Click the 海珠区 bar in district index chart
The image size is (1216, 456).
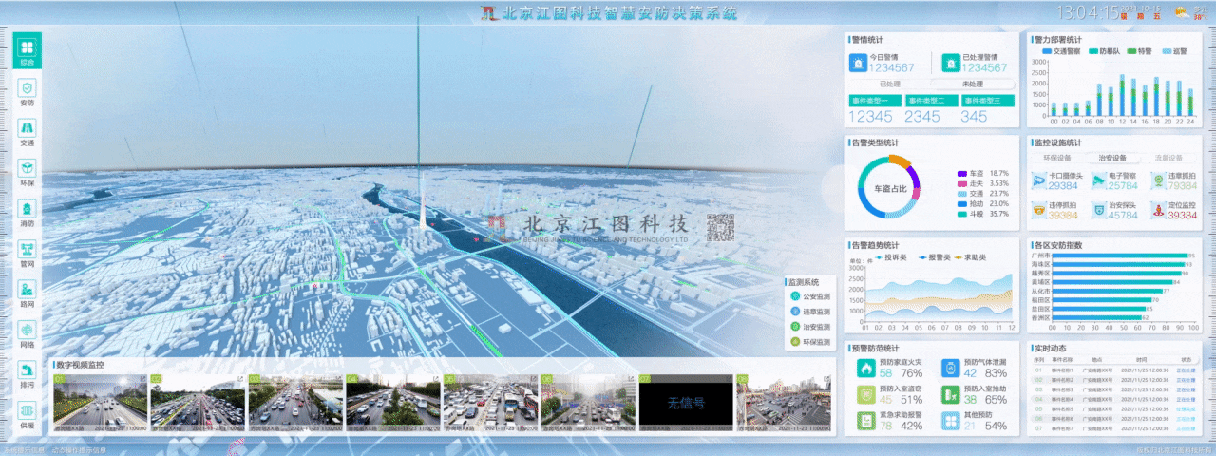[x=1119, y=265]
